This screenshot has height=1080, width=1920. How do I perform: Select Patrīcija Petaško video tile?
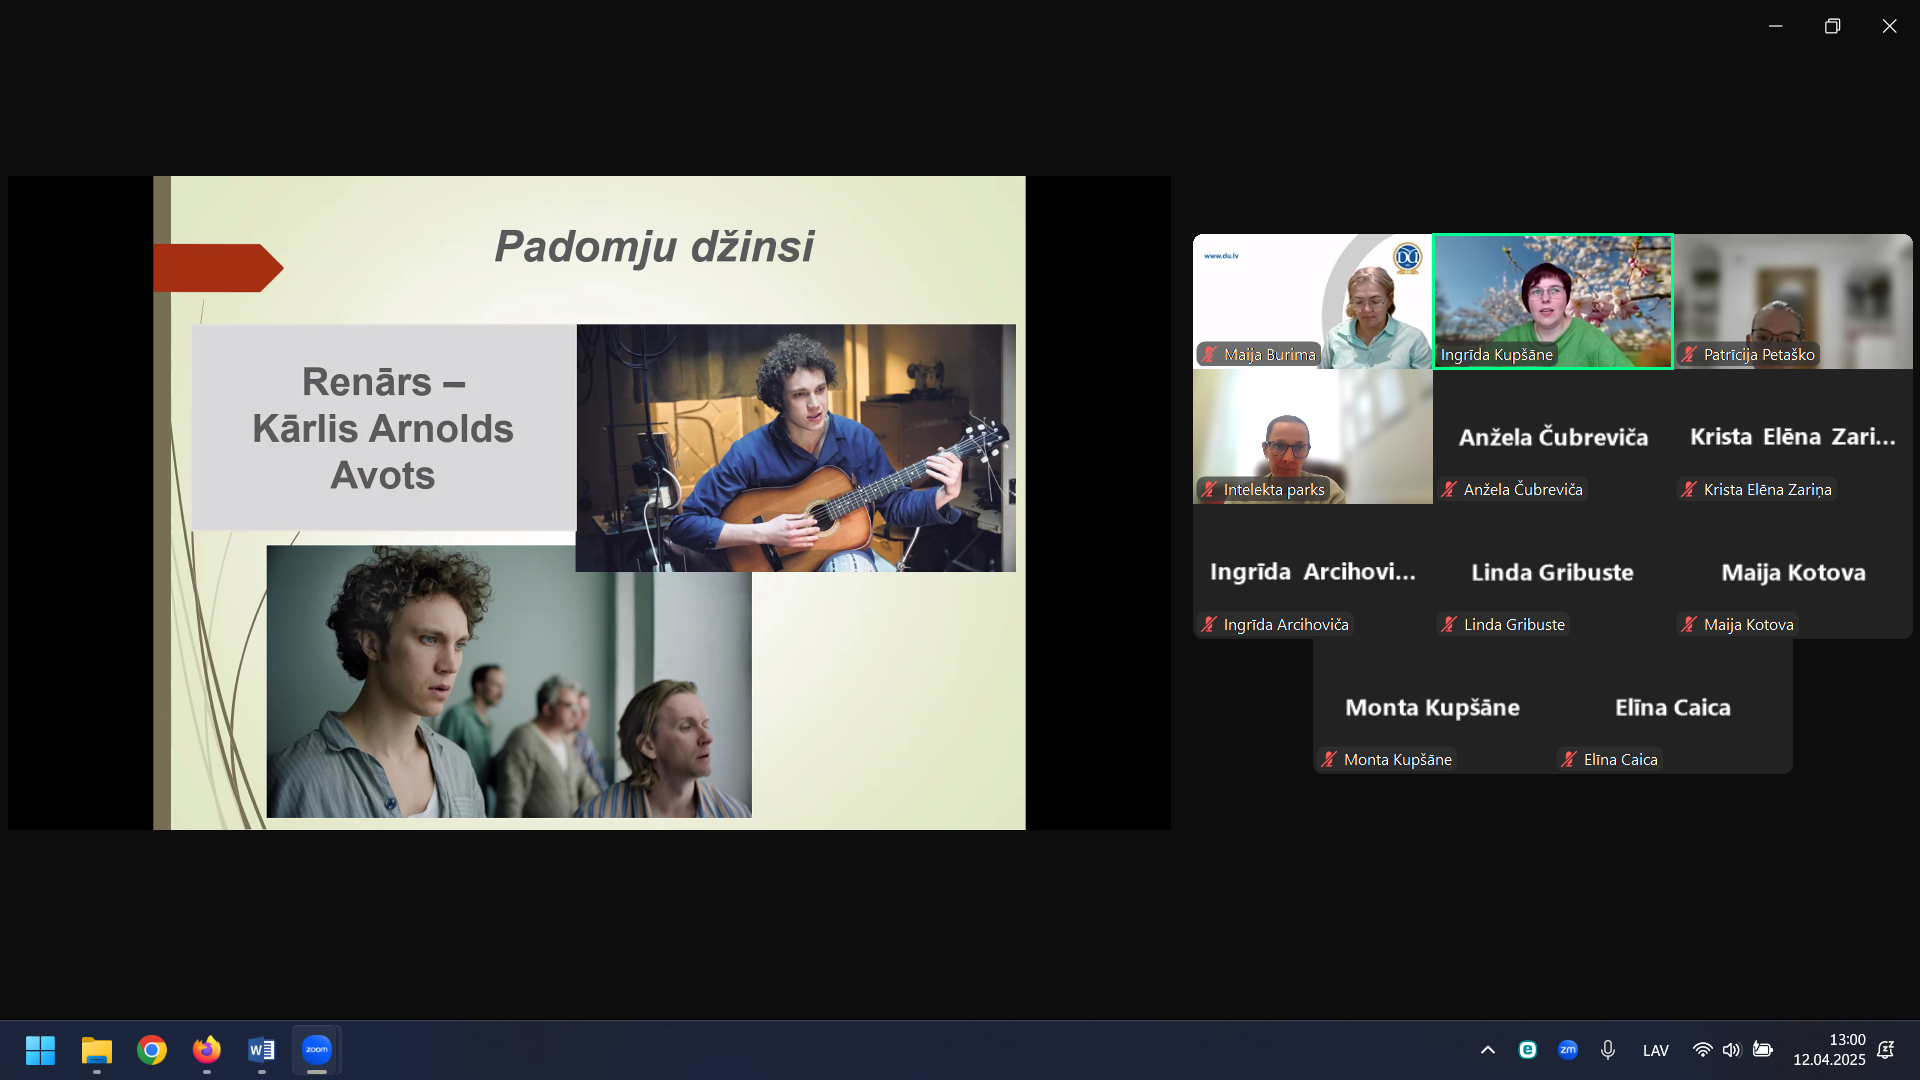1793,300
